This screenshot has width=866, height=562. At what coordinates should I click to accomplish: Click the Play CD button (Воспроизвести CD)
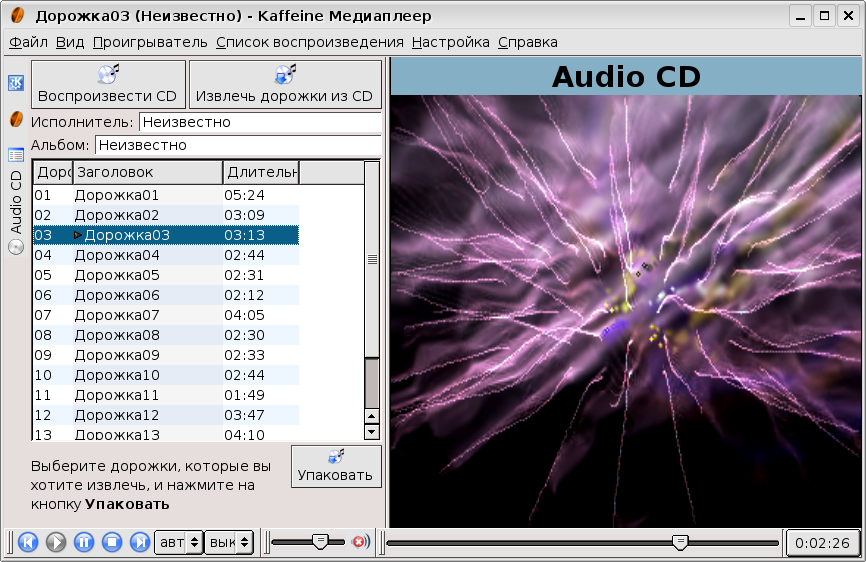[x=108, y=84]
